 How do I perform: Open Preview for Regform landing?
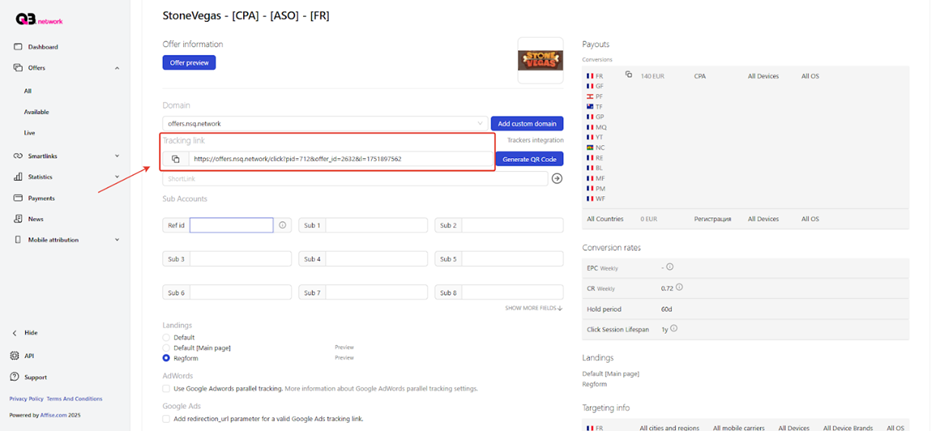click(x=344, y=358)
